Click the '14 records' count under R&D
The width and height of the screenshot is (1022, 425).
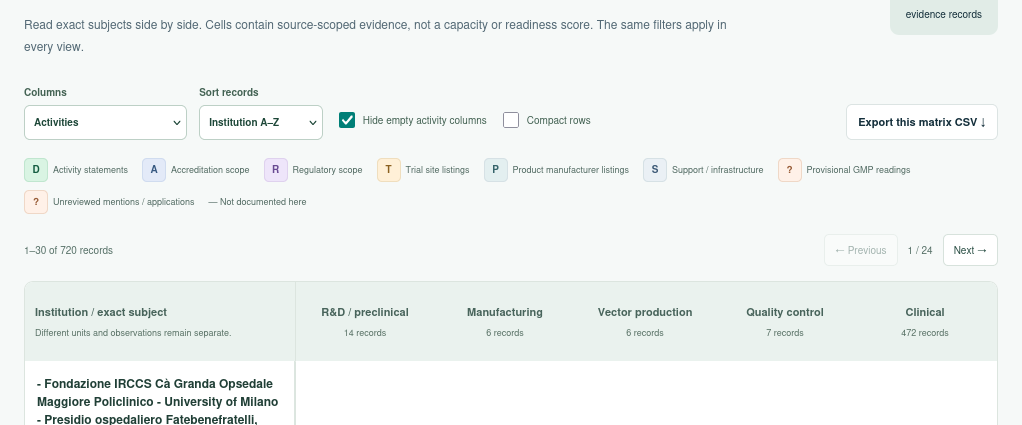click(x=365, y=333)
